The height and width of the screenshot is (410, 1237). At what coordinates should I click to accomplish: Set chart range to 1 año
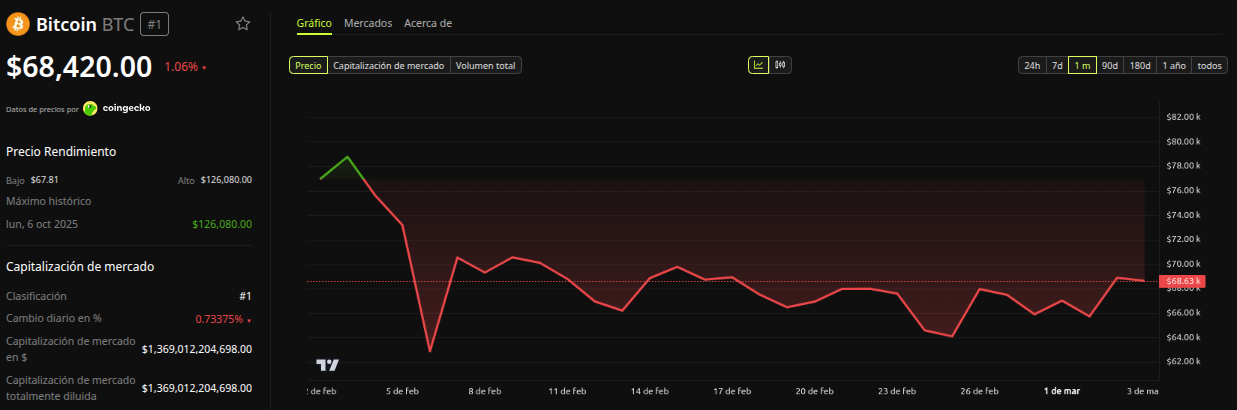1174,65
